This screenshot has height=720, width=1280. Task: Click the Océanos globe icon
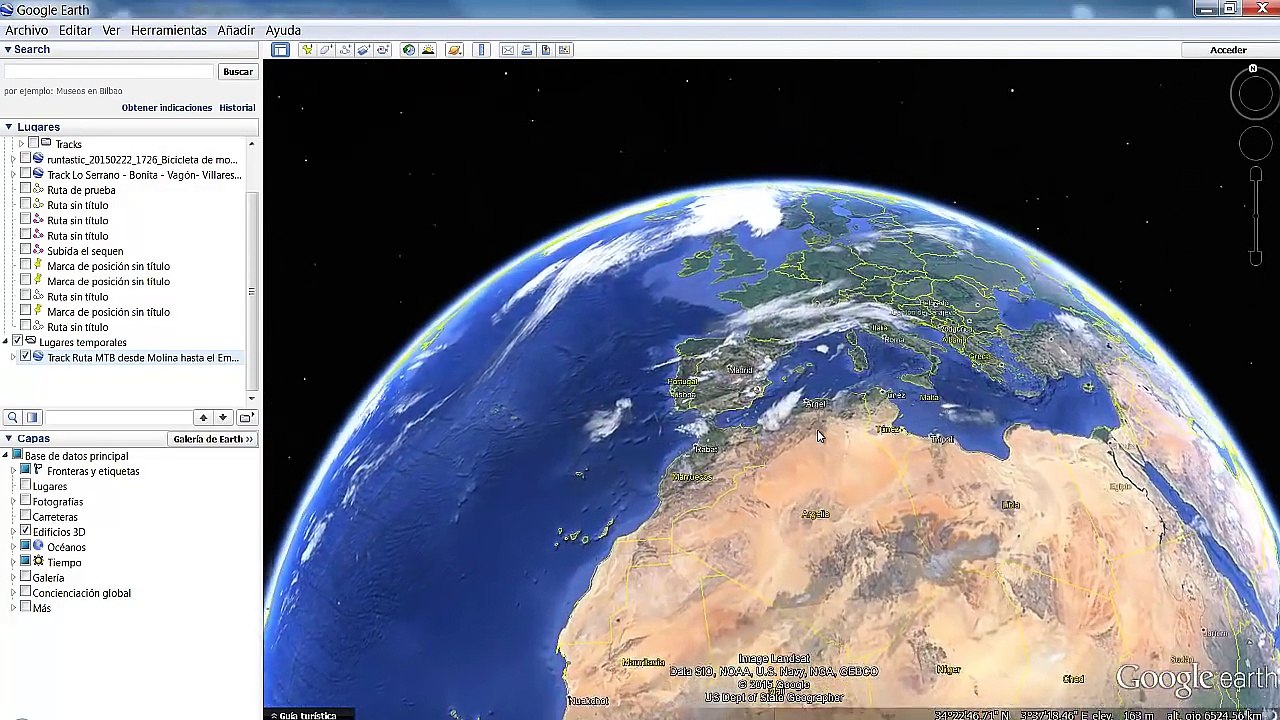(x=38, y=547)
